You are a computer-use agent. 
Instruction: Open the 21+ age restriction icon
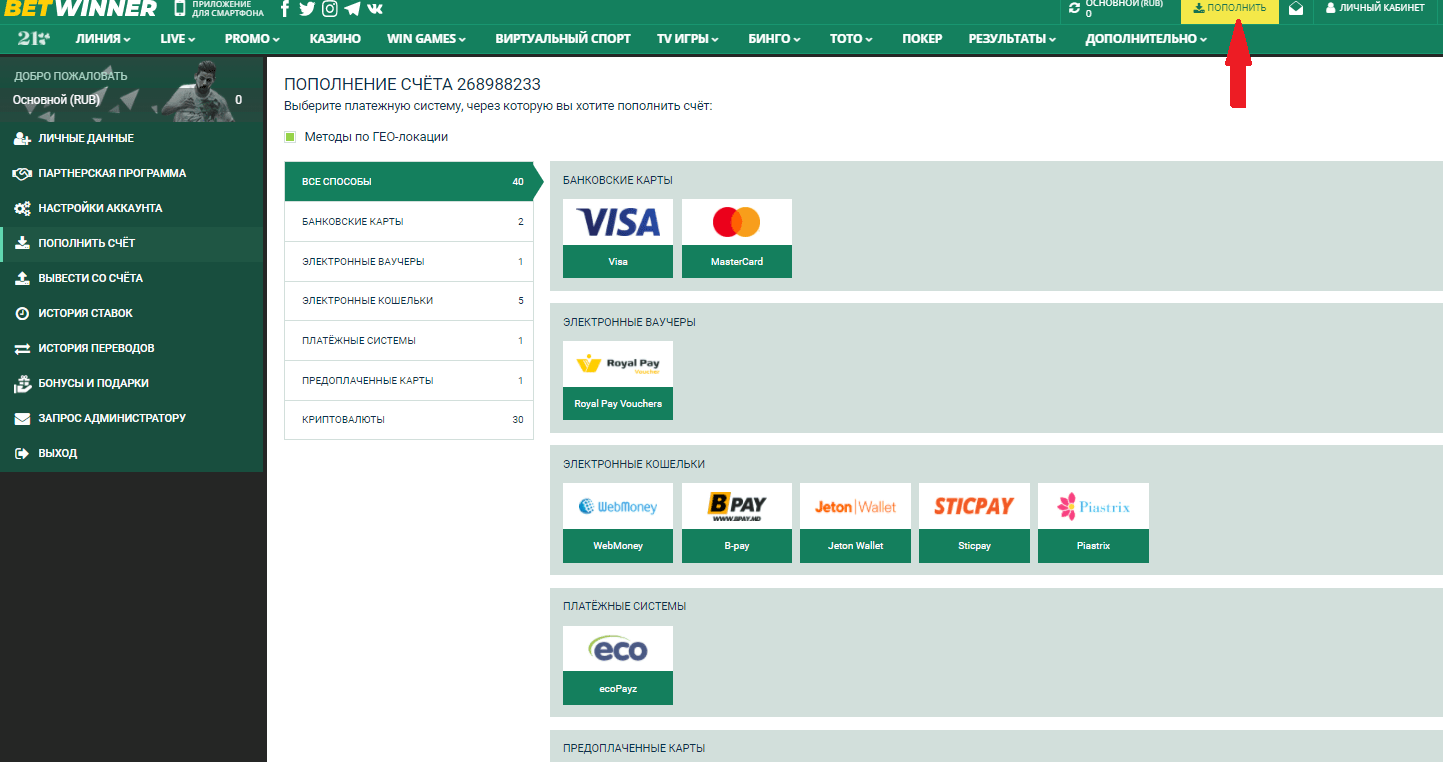tap(34, 38)
